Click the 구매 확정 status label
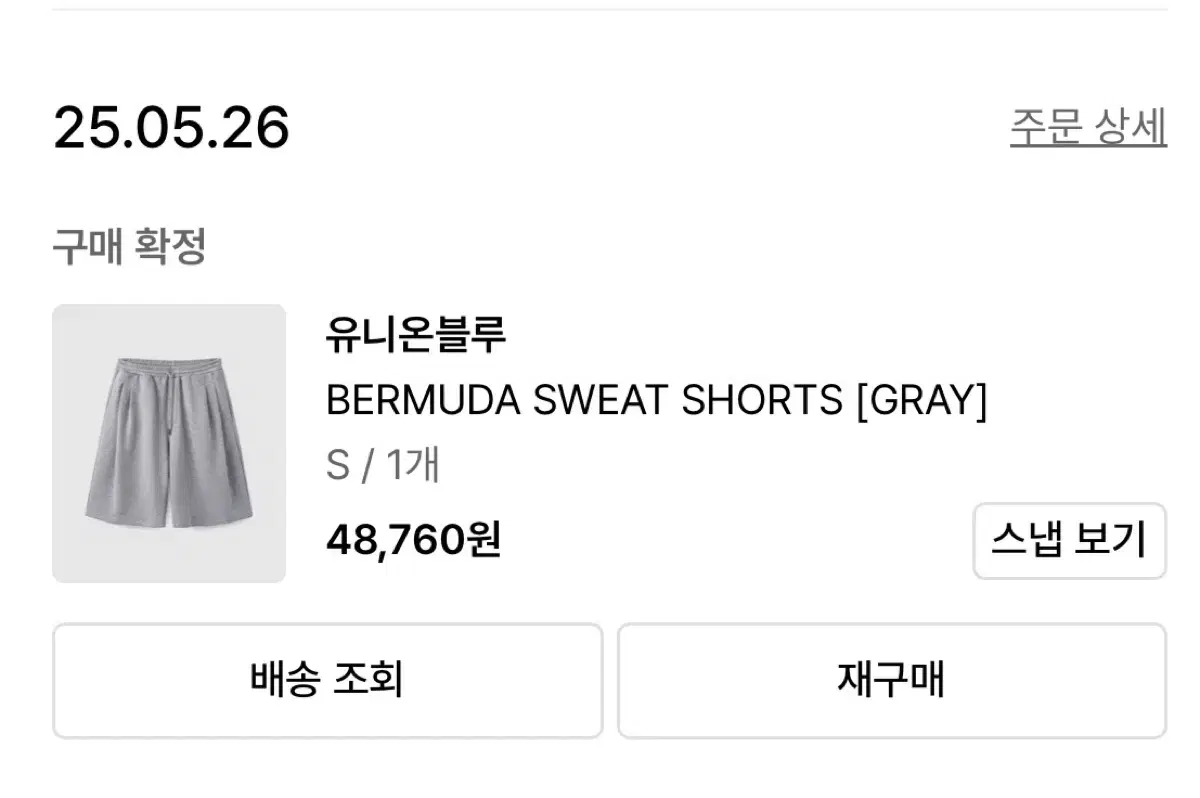This screenshot has width=1200, height=798. [x=129, y=247]
